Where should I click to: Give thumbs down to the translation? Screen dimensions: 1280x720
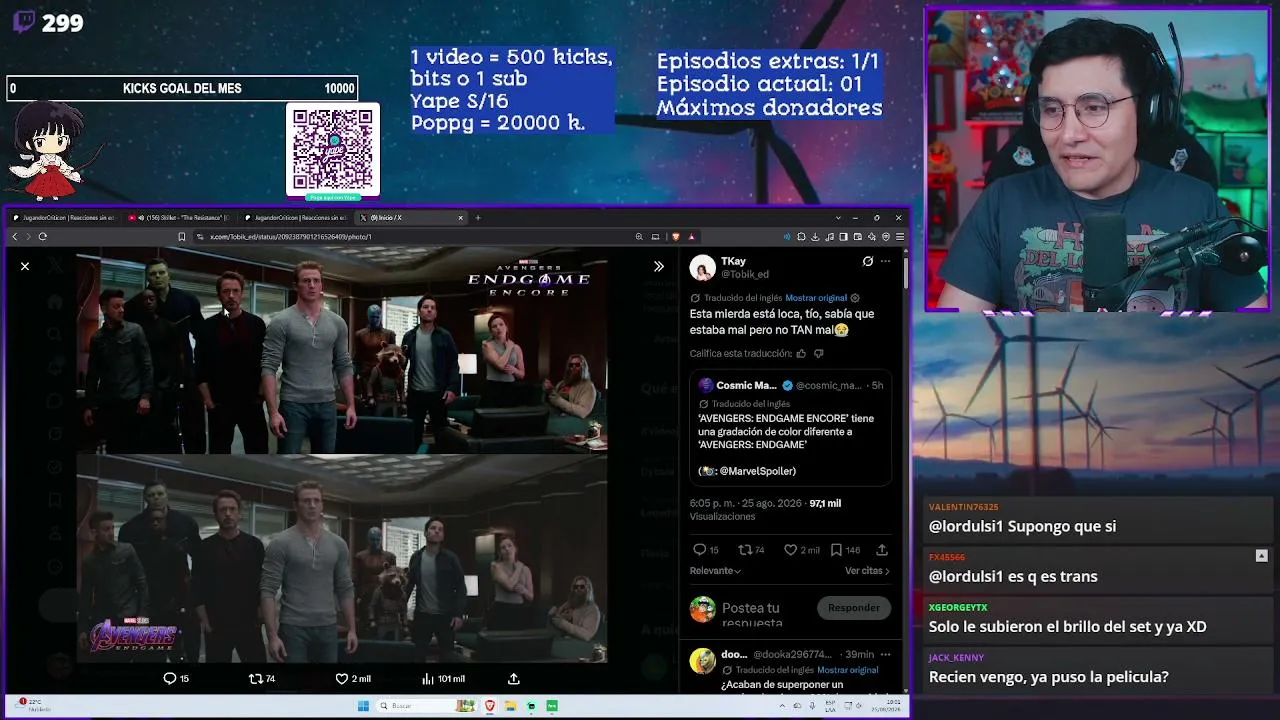pyautogui.click(x=819, y=353)
